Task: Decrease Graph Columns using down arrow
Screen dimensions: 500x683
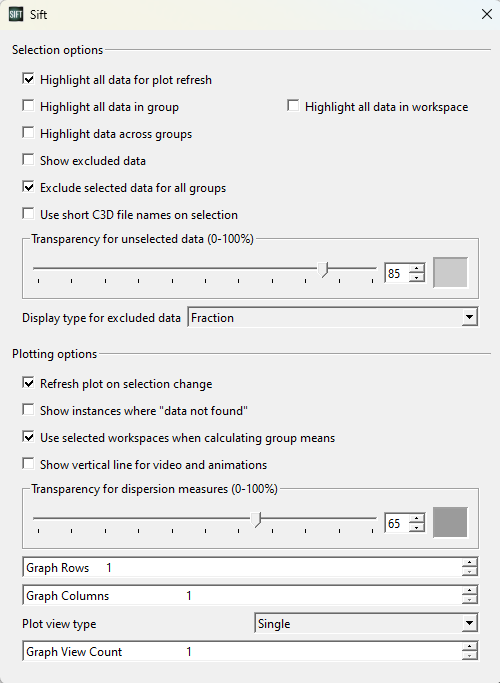Action: [x=470, y=600]
